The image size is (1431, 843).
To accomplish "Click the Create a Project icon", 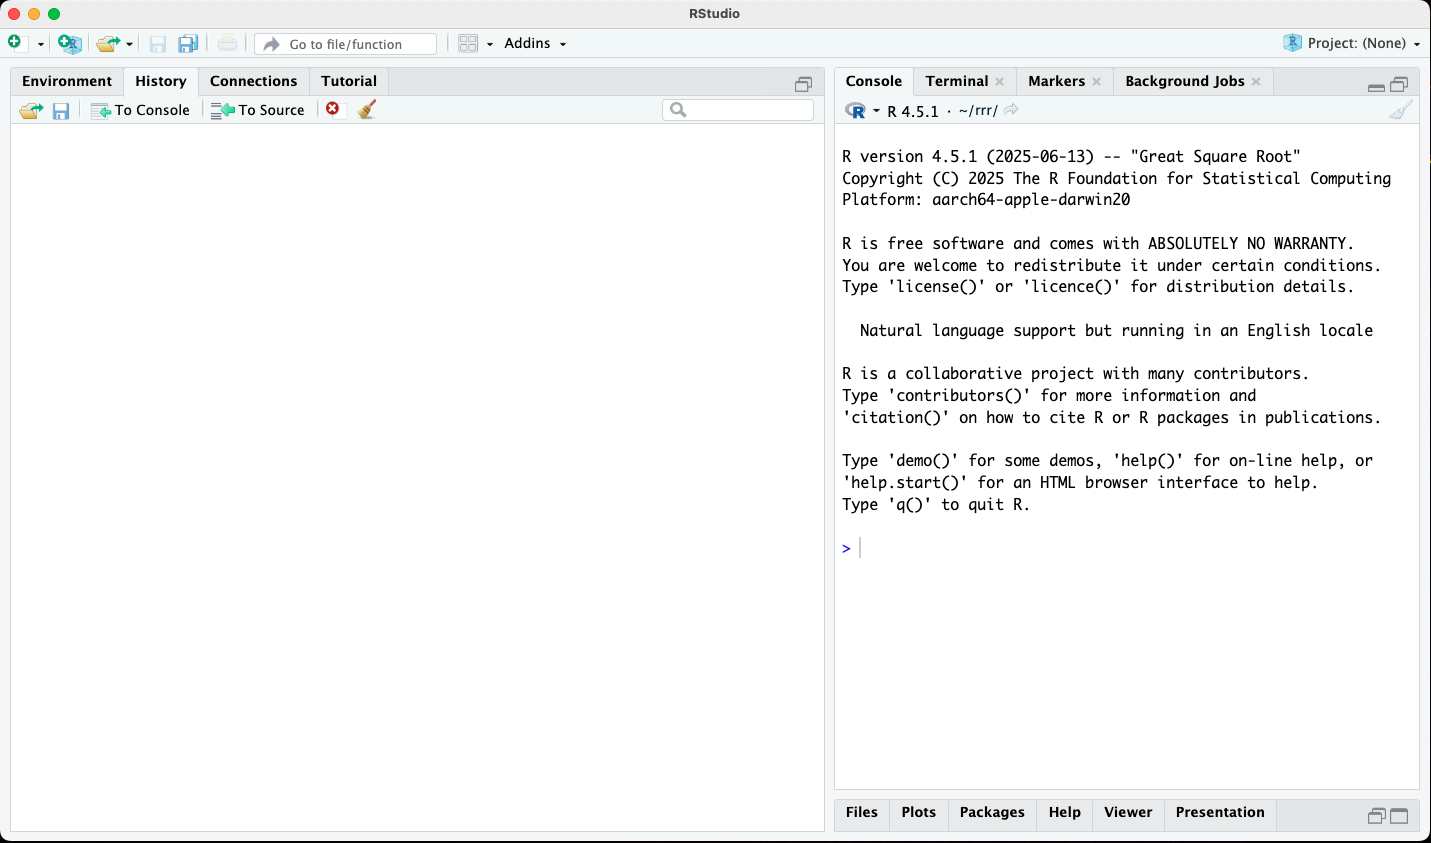I will [69, 43].
